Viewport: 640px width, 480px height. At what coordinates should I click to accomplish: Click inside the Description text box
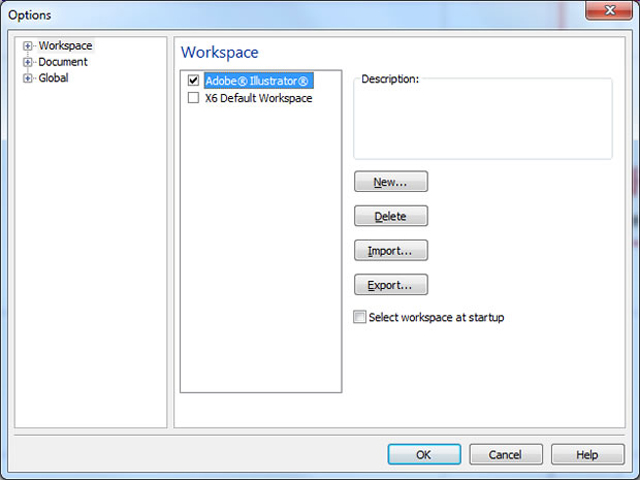click(483, 121)
